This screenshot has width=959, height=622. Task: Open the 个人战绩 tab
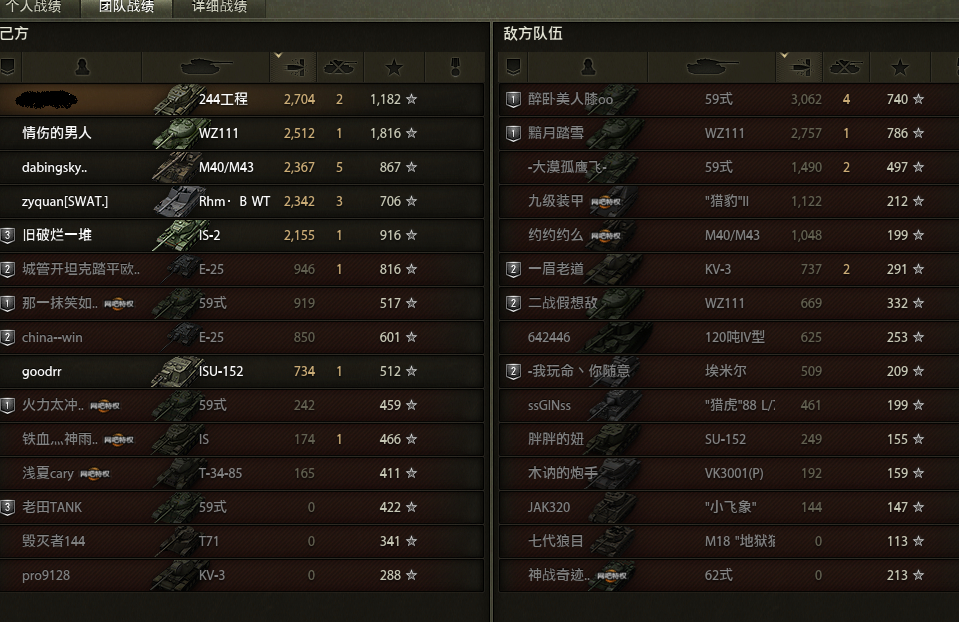click(x=34, y=7)
